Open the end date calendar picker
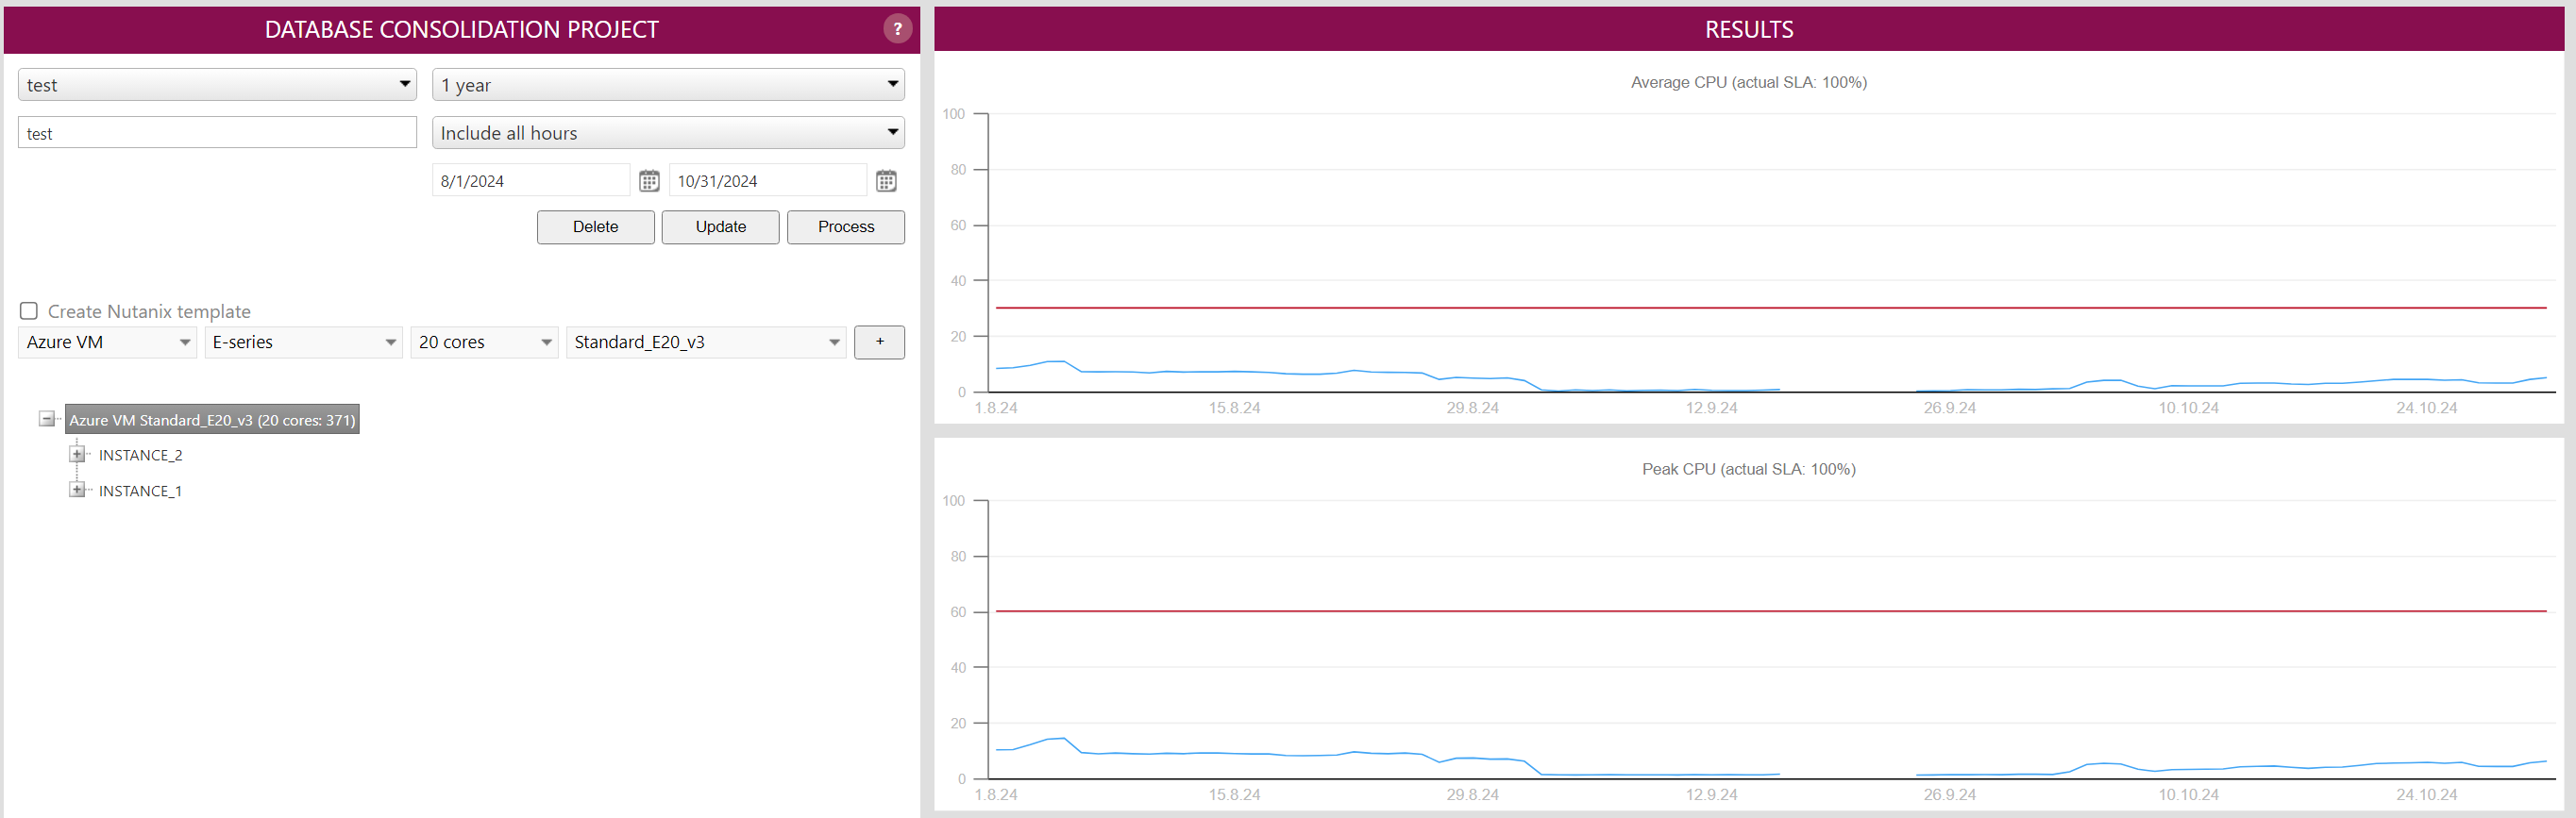 point(885,181)
